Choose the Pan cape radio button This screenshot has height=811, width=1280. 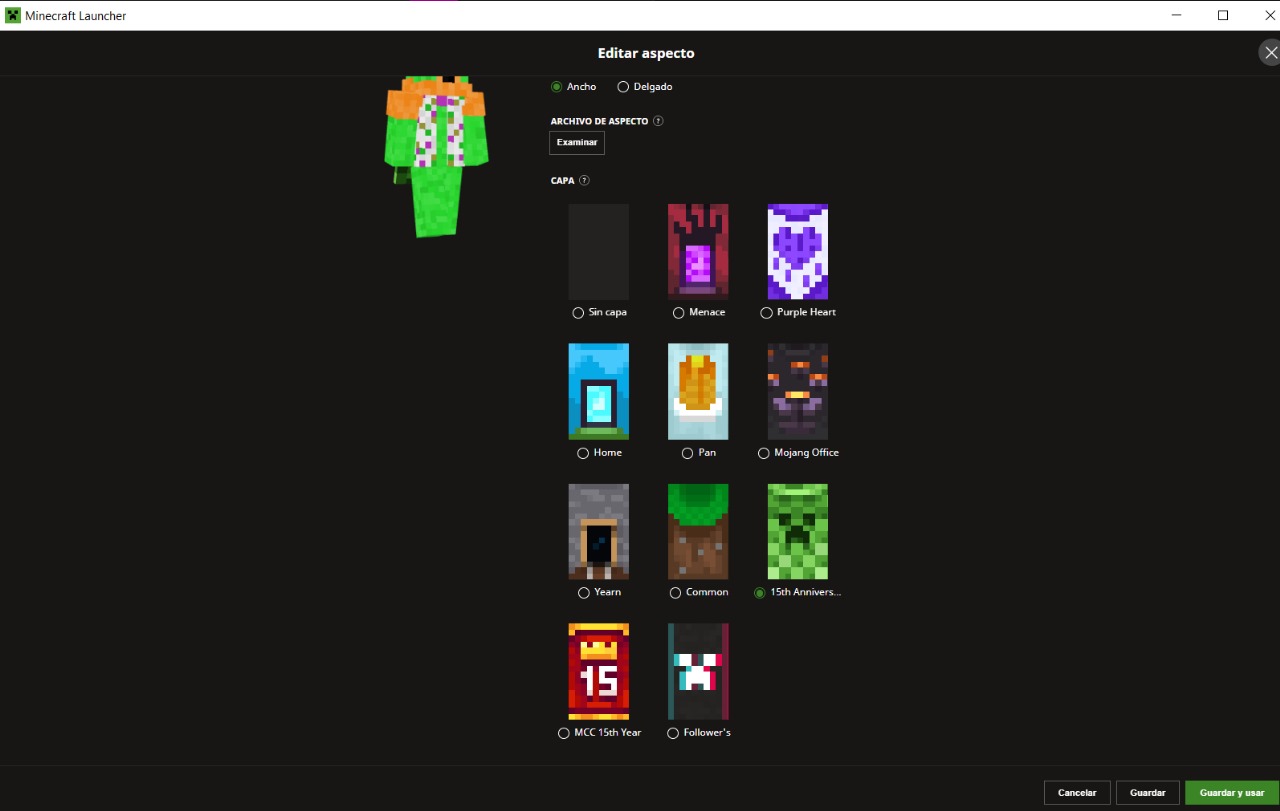point(687,453)
